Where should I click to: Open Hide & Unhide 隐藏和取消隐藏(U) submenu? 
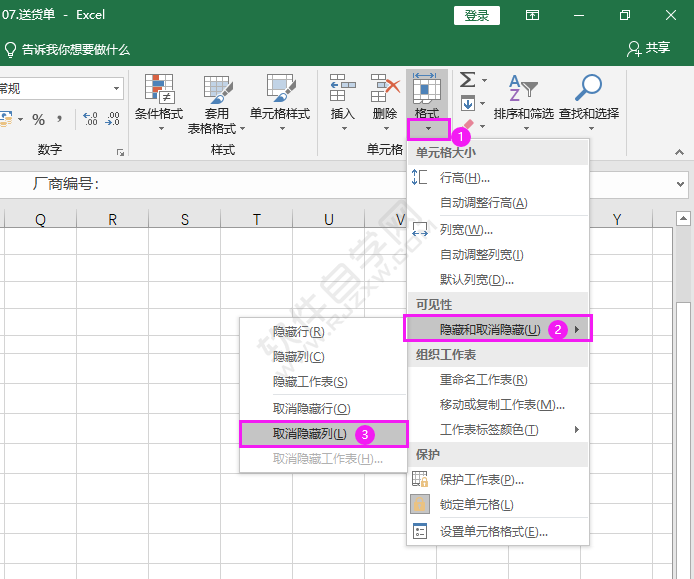498,330
